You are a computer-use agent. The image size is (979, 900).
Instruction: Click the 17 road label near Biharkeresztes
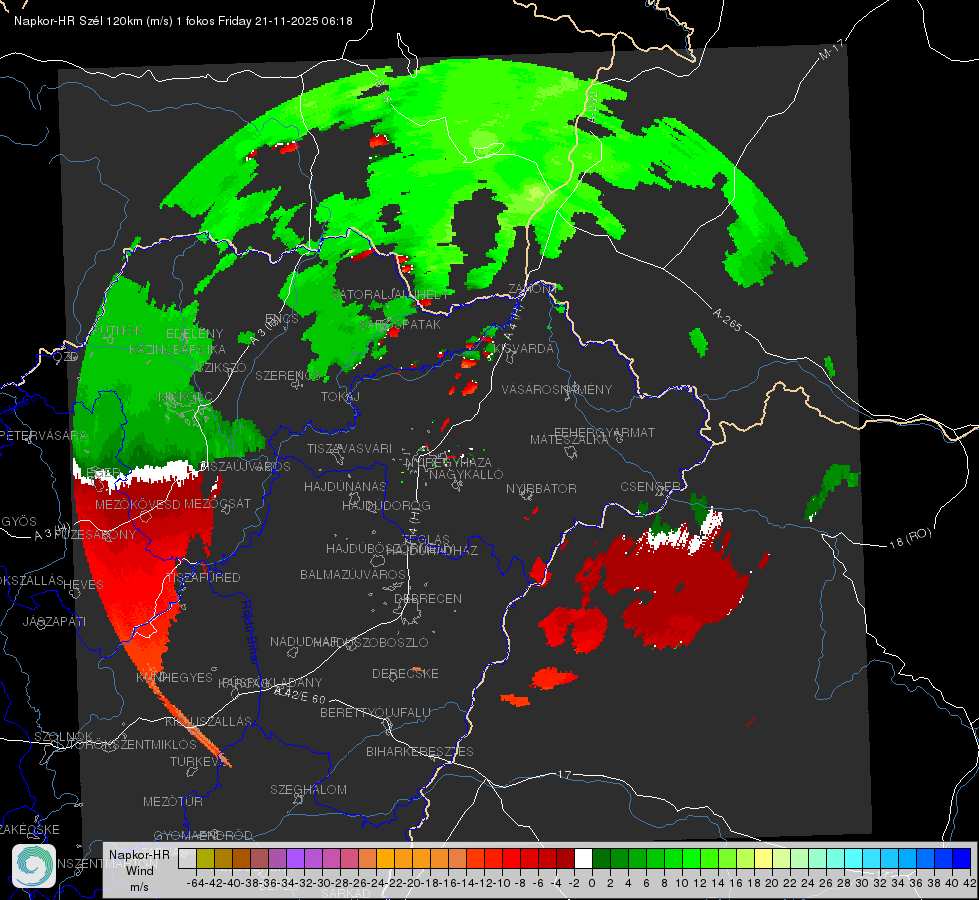tap(564, 774)
